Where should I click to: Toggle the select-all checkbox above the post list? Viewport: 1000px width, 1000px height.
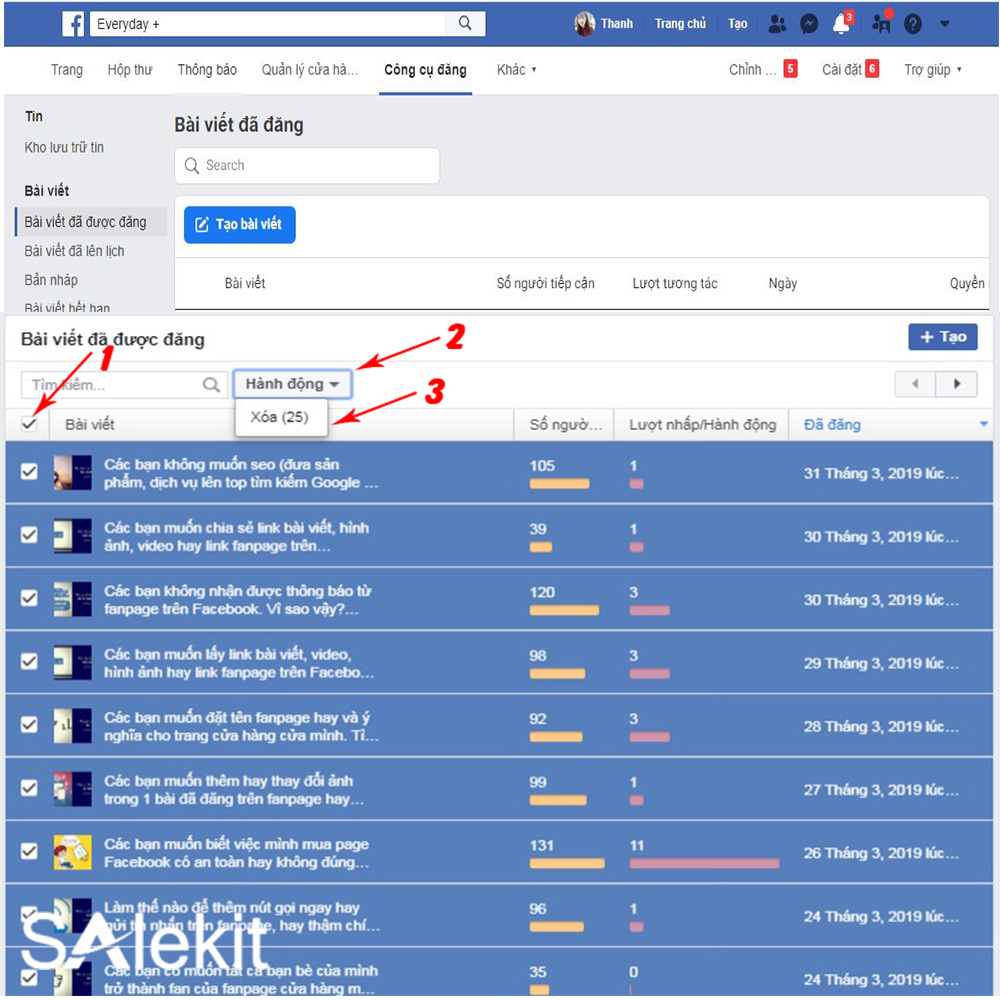coord(28,423)
